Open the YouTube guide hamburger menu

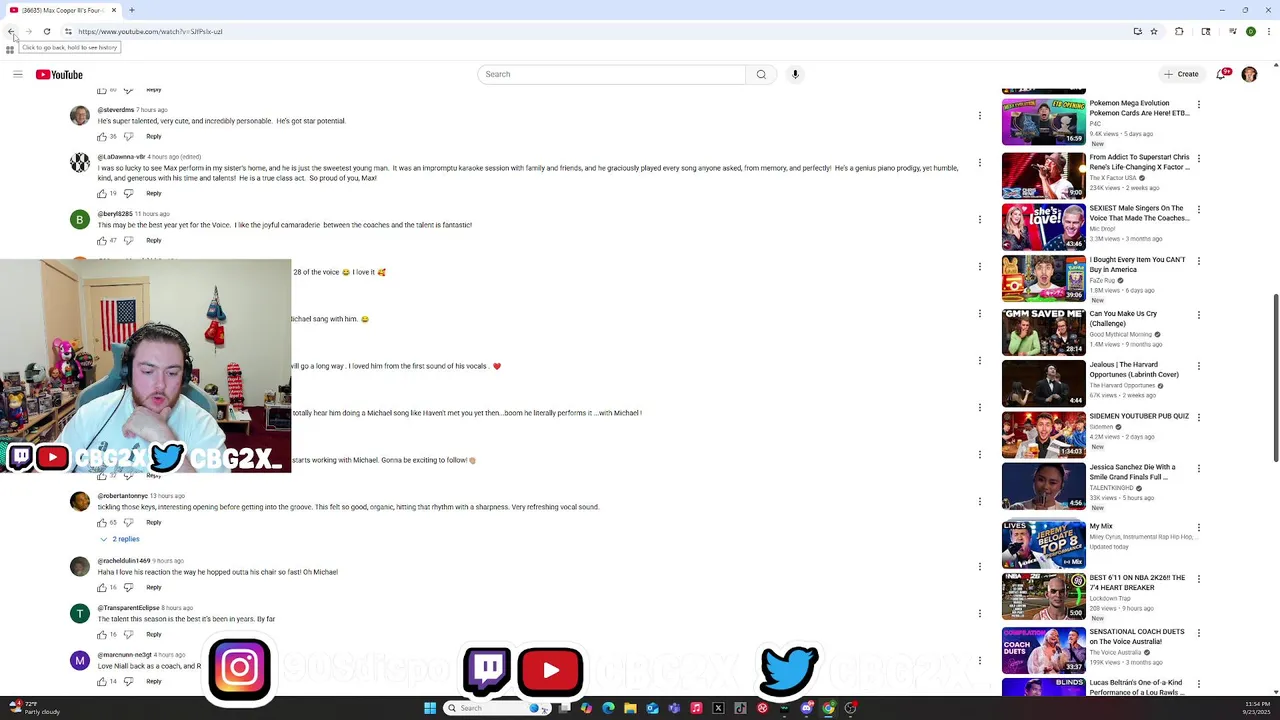17,74
